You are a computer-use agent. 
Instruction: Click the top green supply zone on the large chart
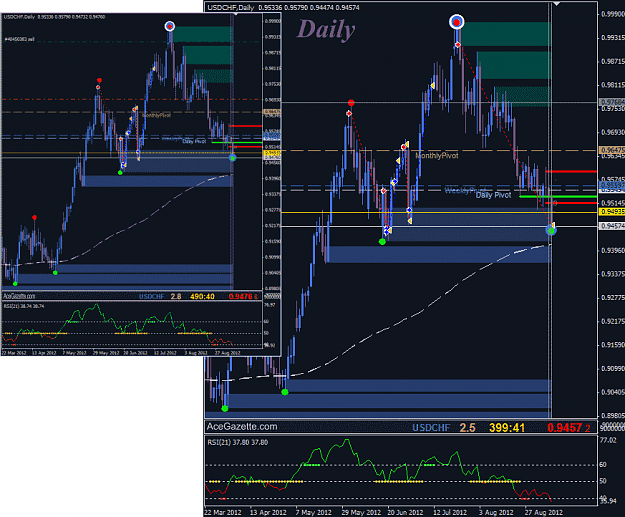click(505, 34)
